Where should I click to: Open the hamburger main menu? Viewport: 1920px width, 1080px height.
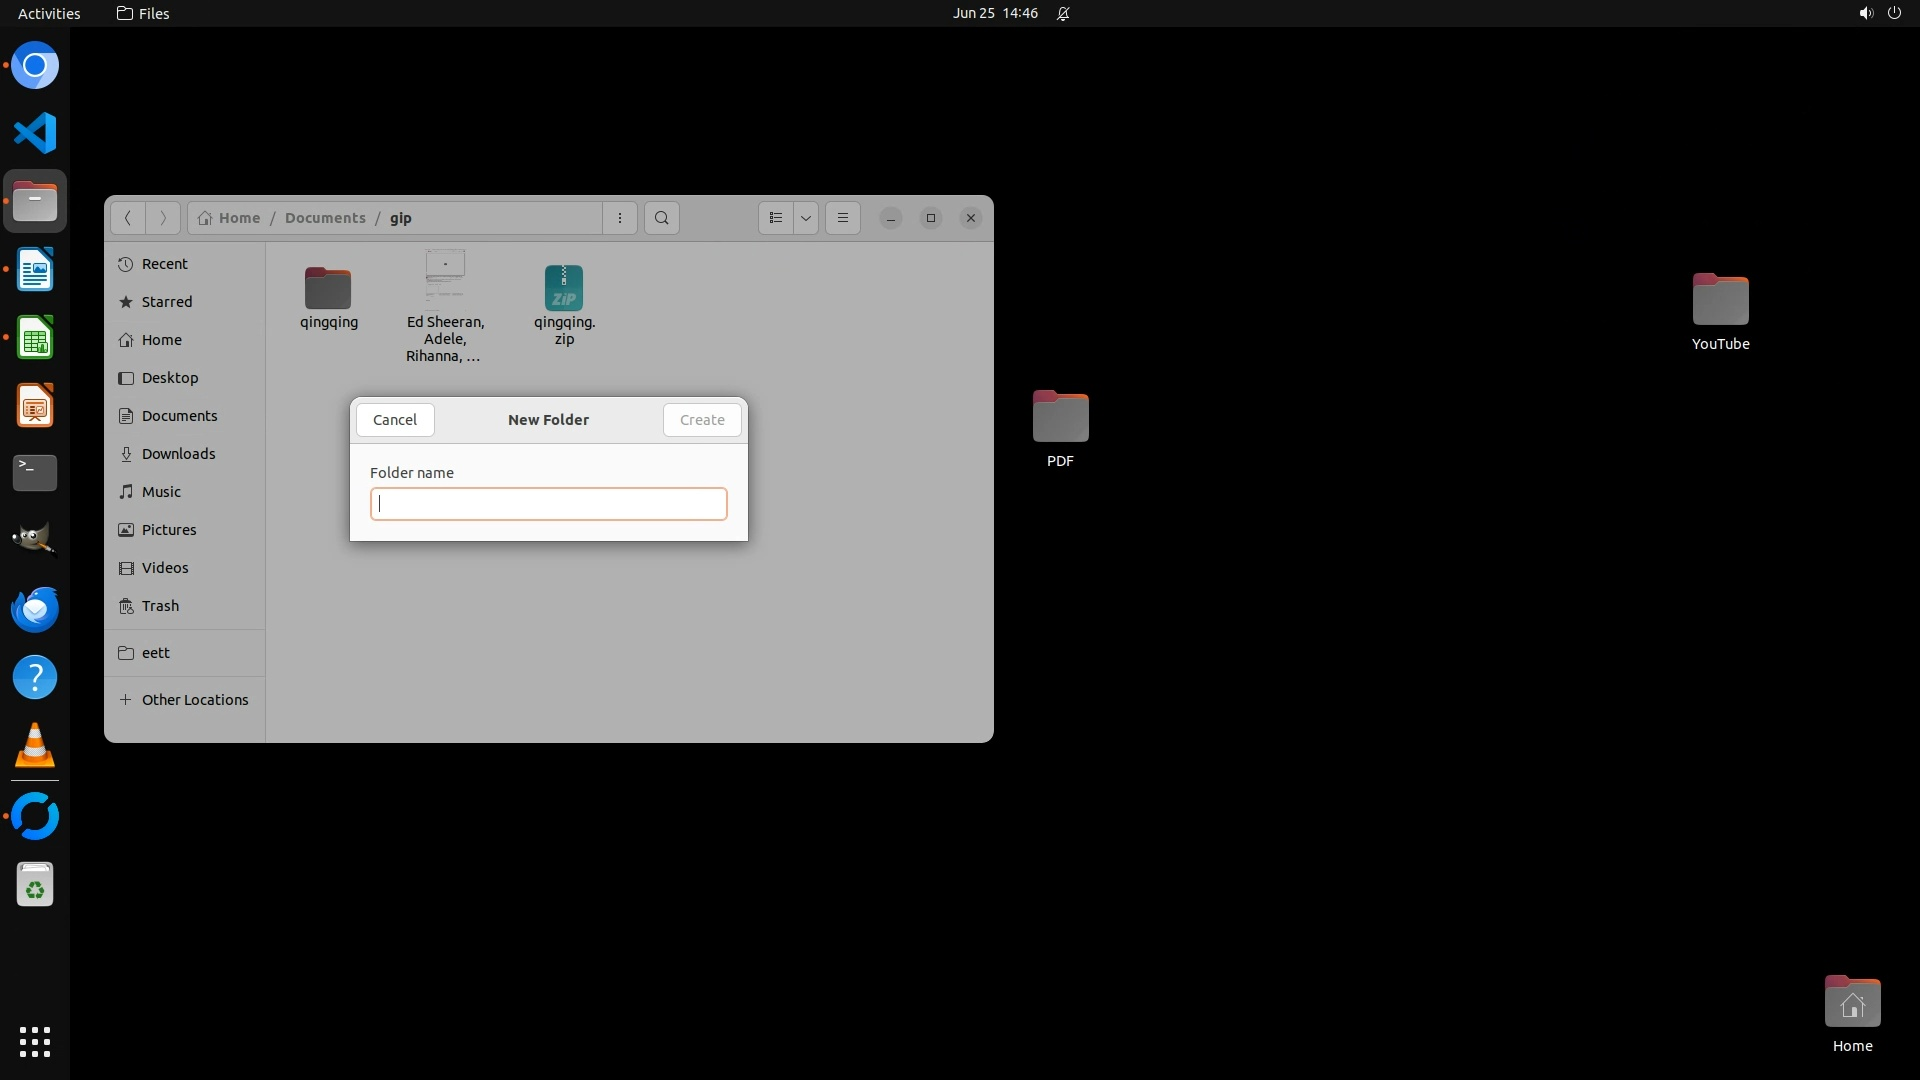click(x=842, y=218)
